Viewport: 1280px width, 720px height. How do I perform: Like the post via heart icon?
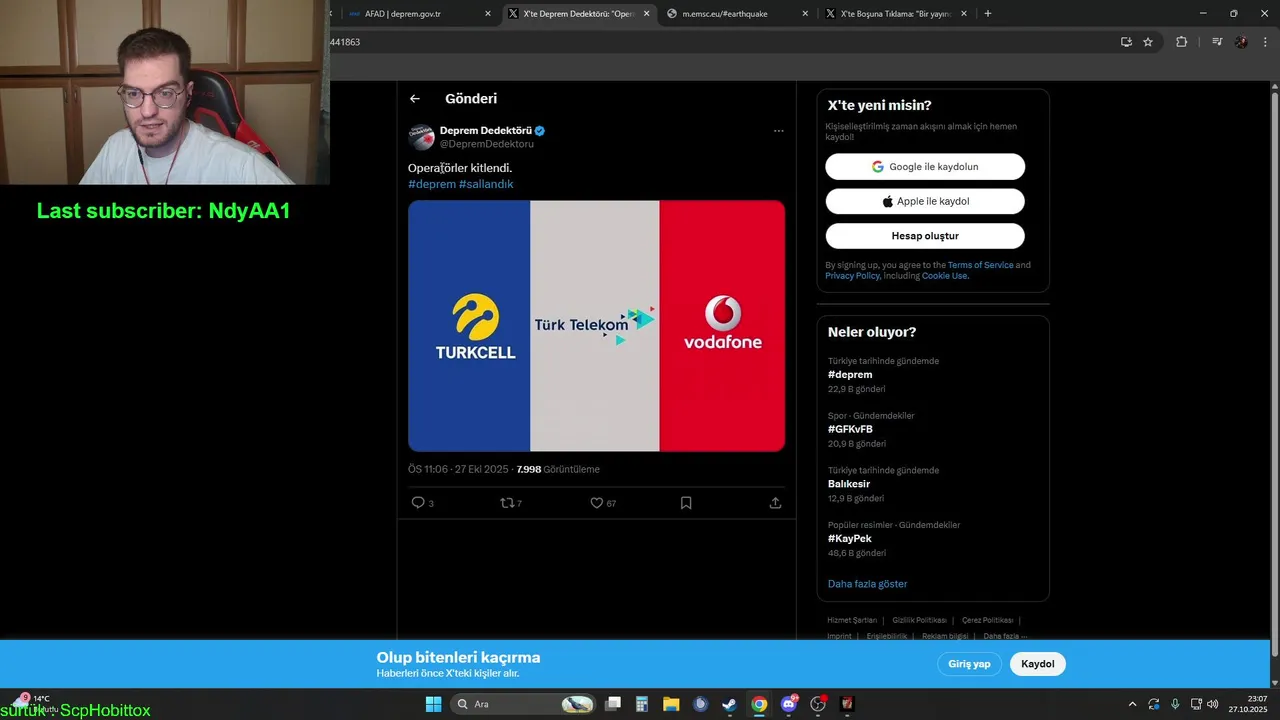596,503
